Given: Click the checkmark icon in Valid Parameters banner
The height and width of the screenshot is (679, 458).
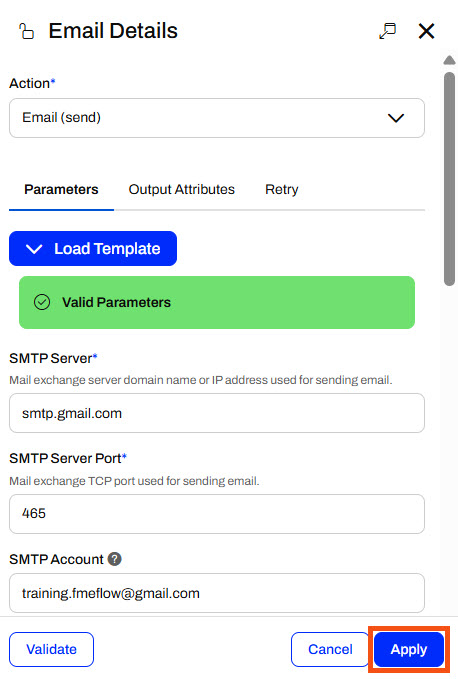Looking at the screenshot, I should [42, 302].
